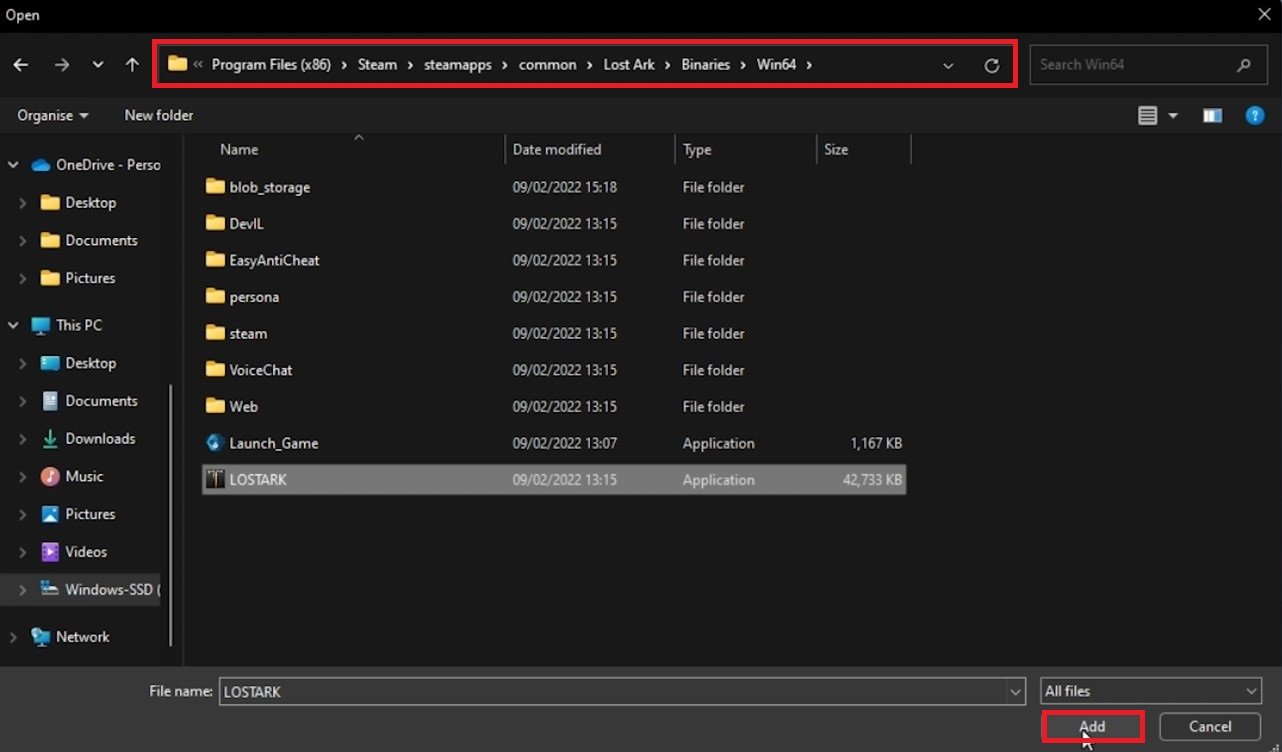Click the Cancel button
The height and width of the screenshot is (752, 1282).
tap(1210, 727)
